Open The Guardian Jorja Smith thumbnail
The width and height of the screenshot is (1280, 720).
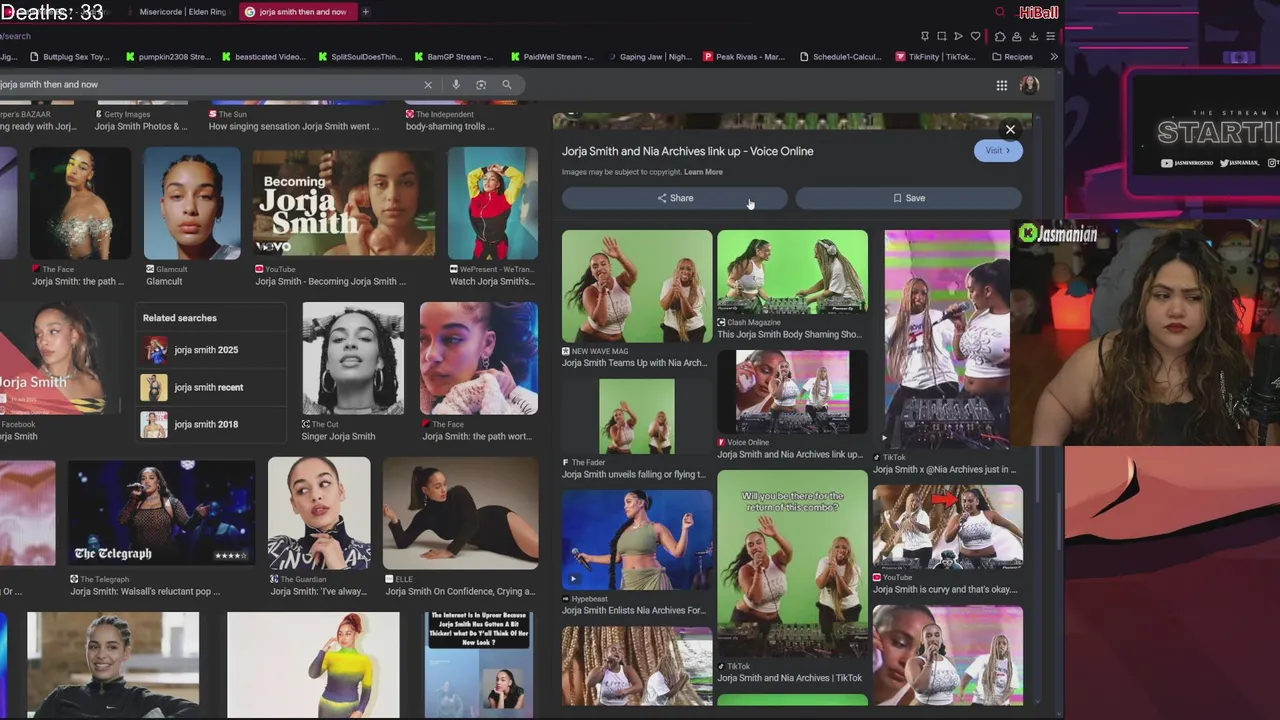[319, 514]
